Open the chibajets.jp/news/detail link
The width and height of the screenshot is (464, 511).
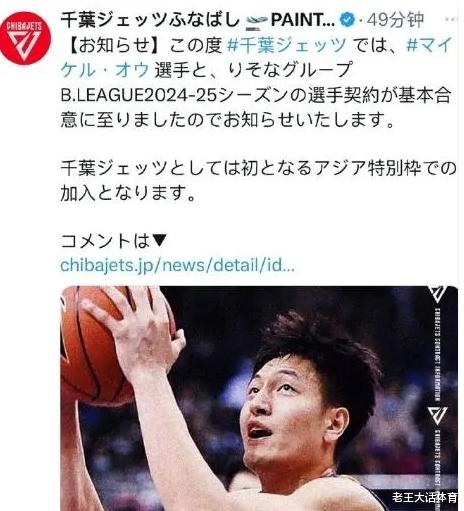pos(177,265)
